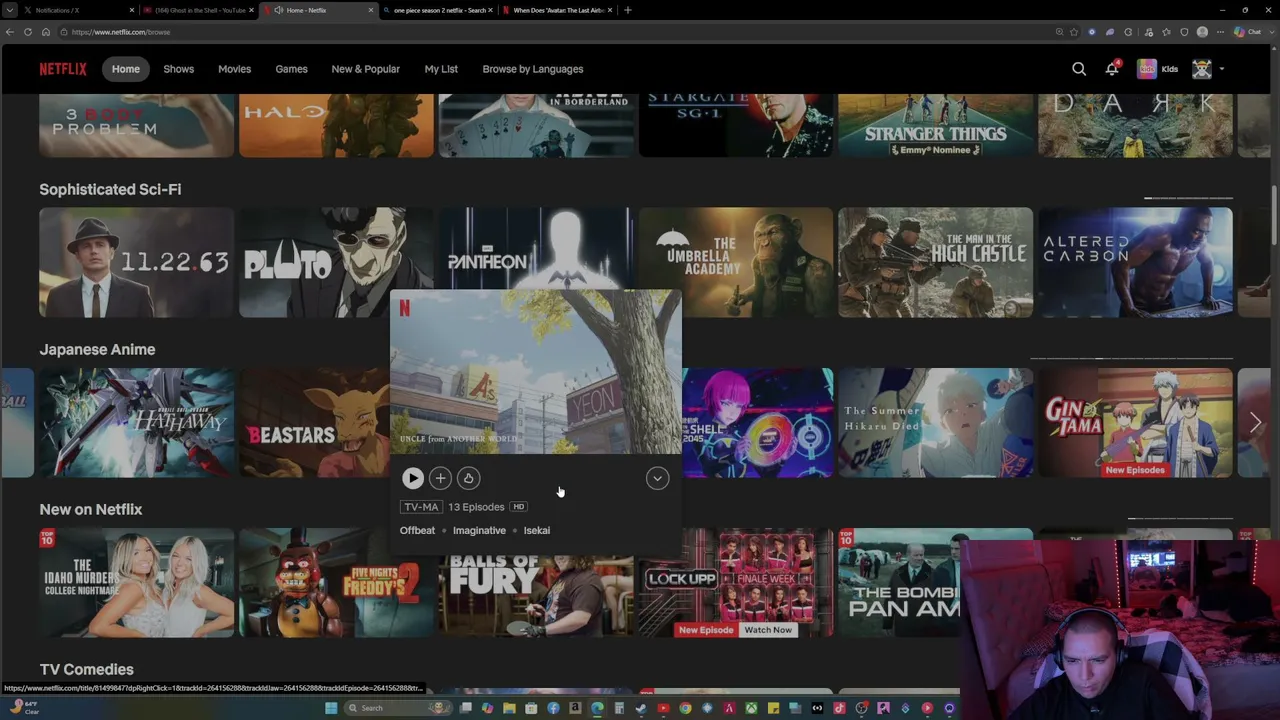
Task: Open the 3 Body Problem thumbnail
Action: pyautogui.click(x=136, y=125)
